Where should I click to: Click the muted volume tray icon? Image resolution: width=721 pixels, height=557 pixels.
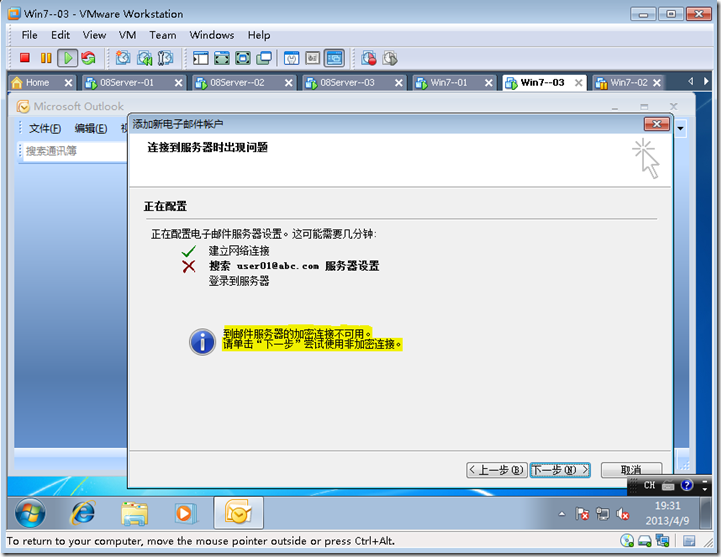623,514
